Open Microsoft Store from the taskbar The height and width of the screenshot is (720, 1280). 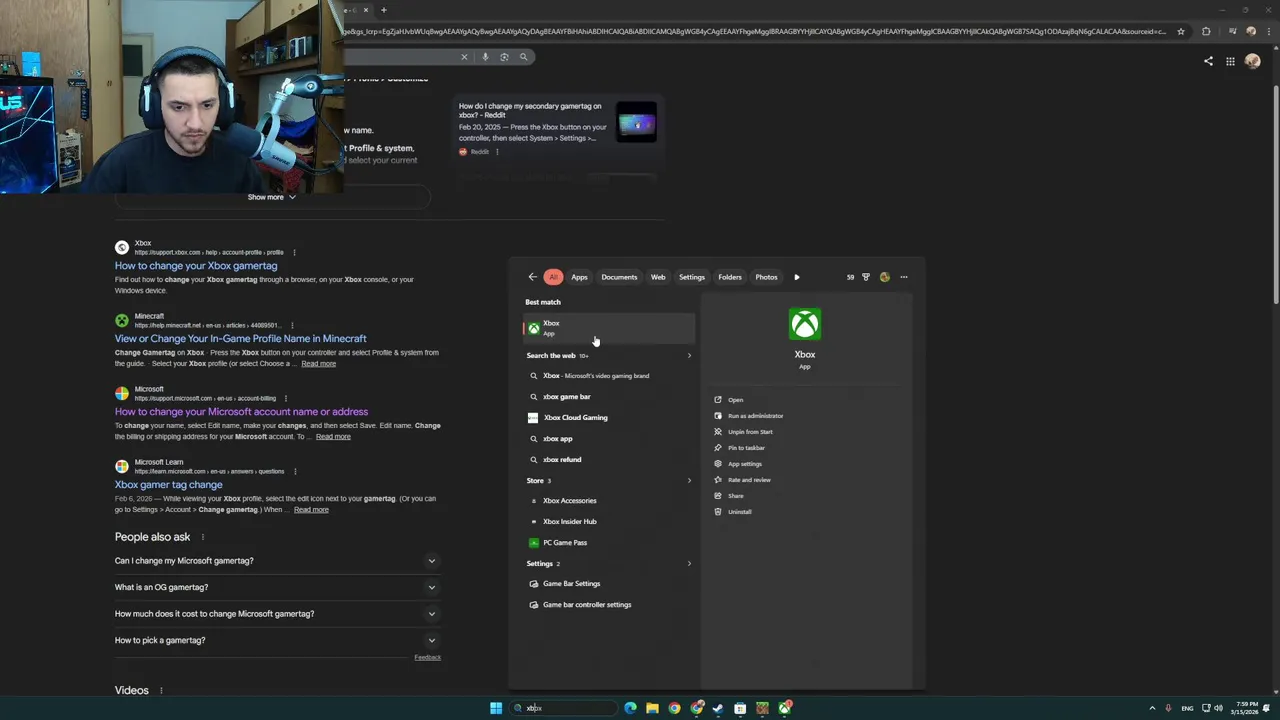(740, 708)
